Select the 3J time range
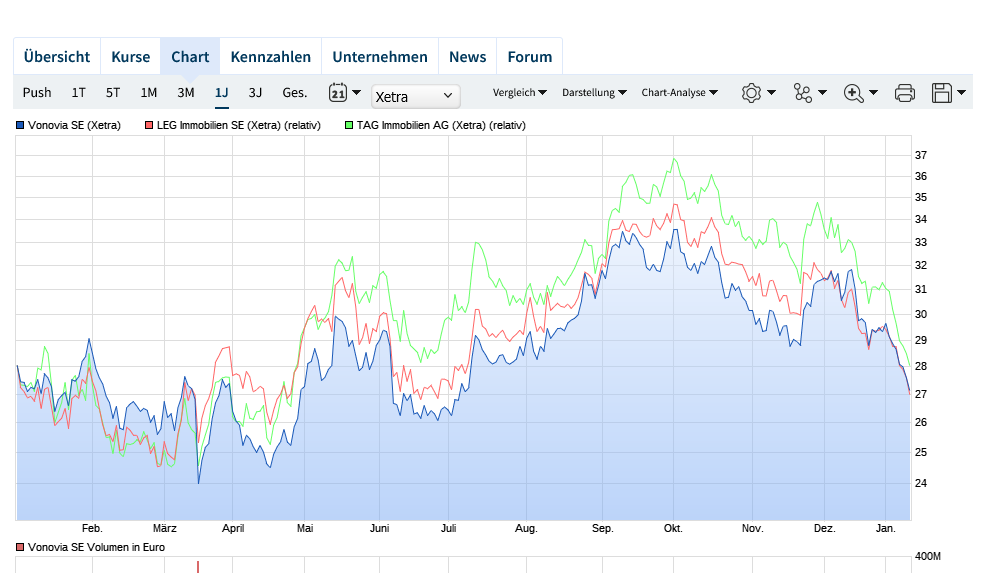The height and width of the screenshot is (573, 987). [x=255, y=93]
